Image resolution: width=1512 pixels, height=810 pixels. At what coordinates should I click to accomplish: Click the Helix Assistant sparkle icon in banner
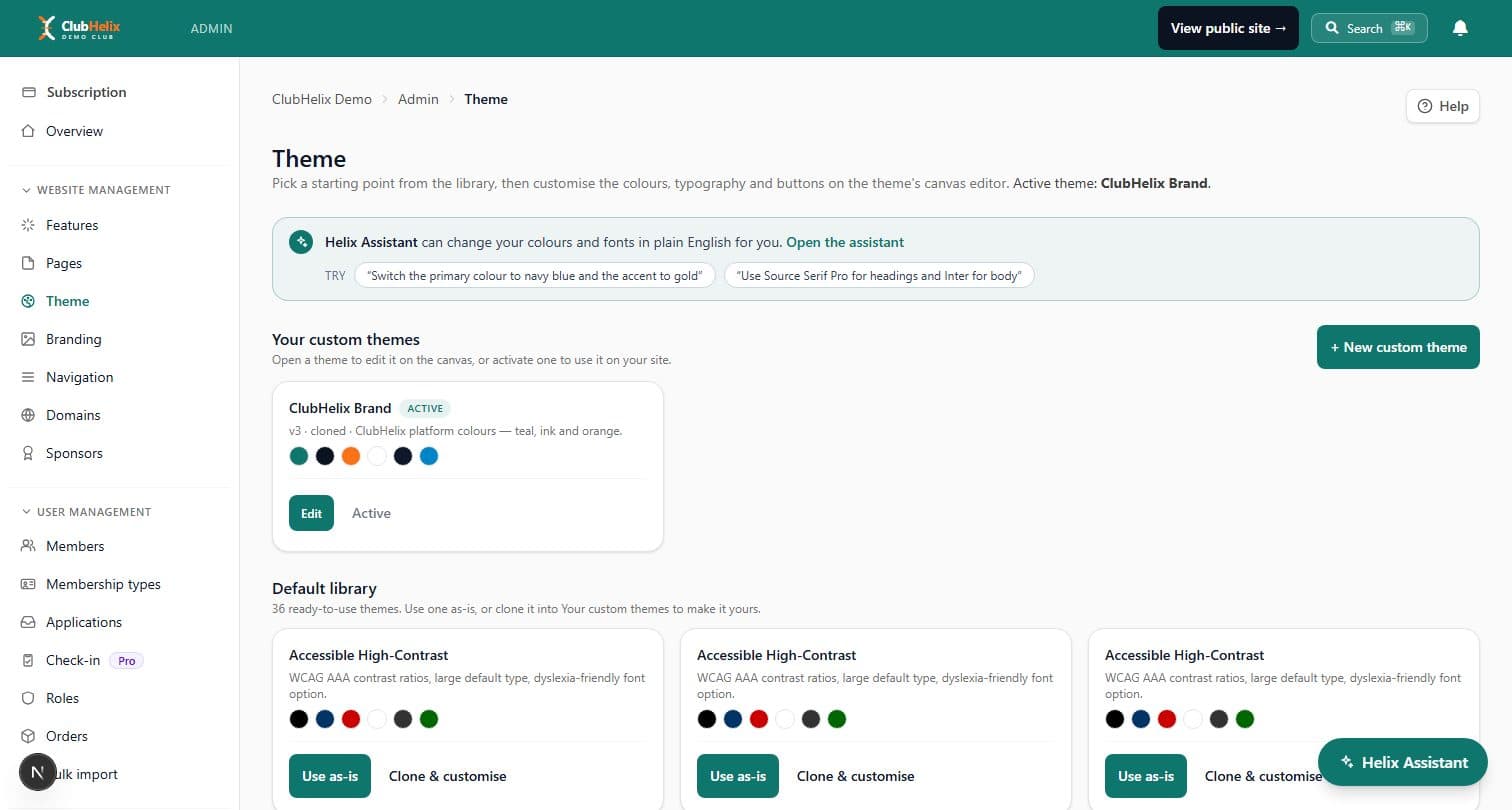[x=300, y=242]
